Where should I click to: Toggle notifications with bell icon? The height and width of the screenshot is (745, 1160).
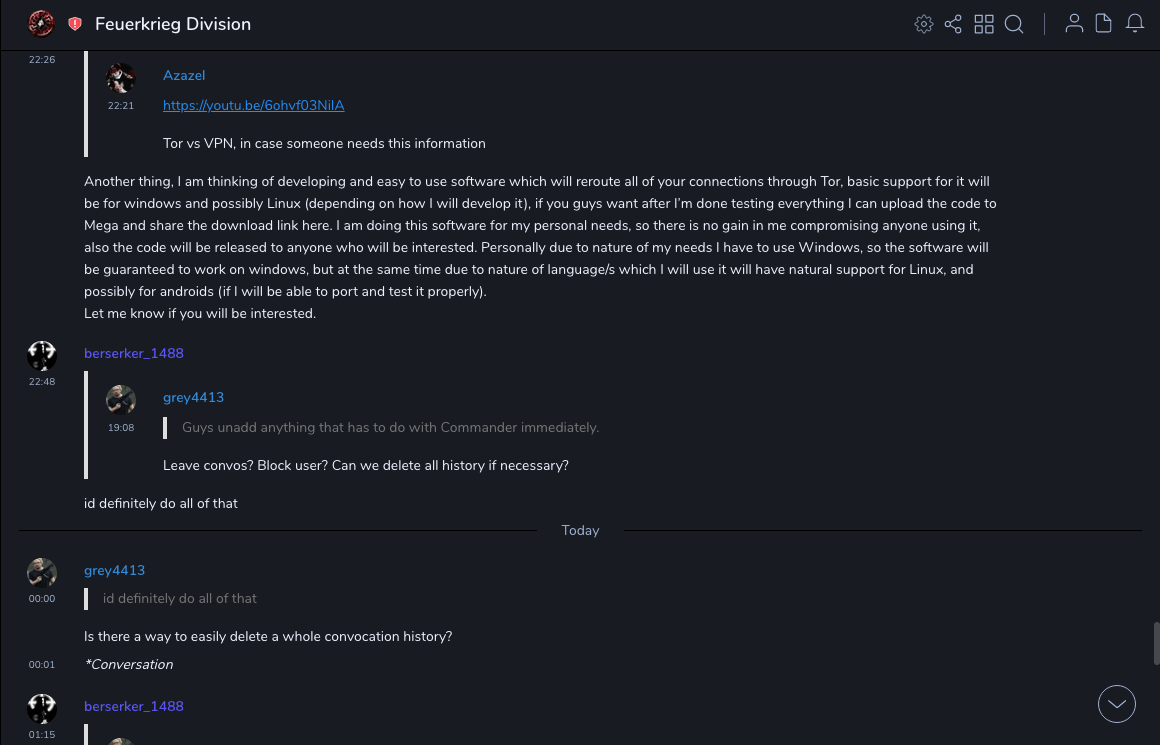[x=1135, y=24]
